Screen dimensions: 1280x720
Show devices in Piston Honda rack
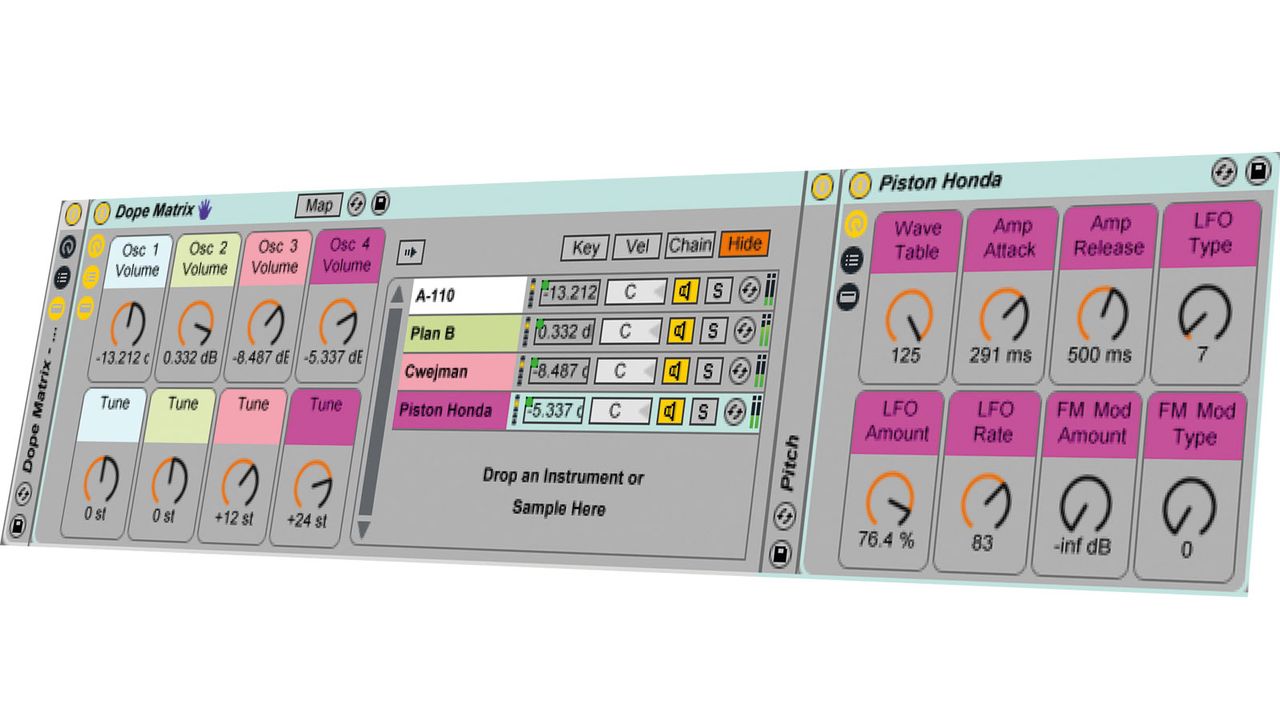[x=848, y=297]
